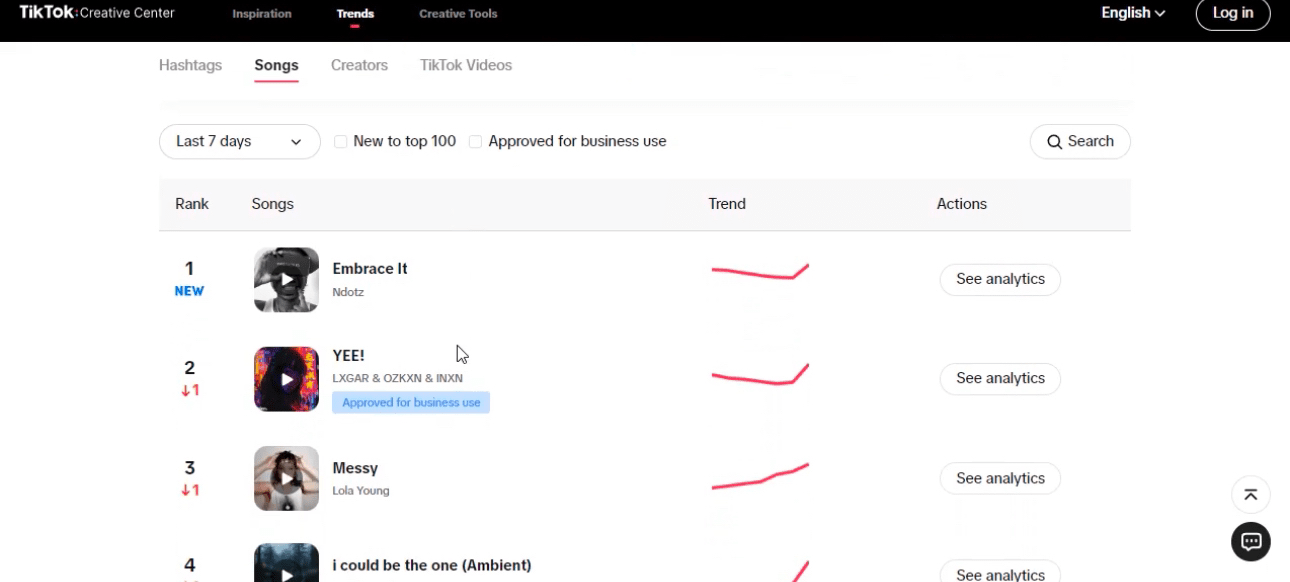See analytics for Messy
This screenshot has height=582, width=1290.
(x=1000, y=478)
